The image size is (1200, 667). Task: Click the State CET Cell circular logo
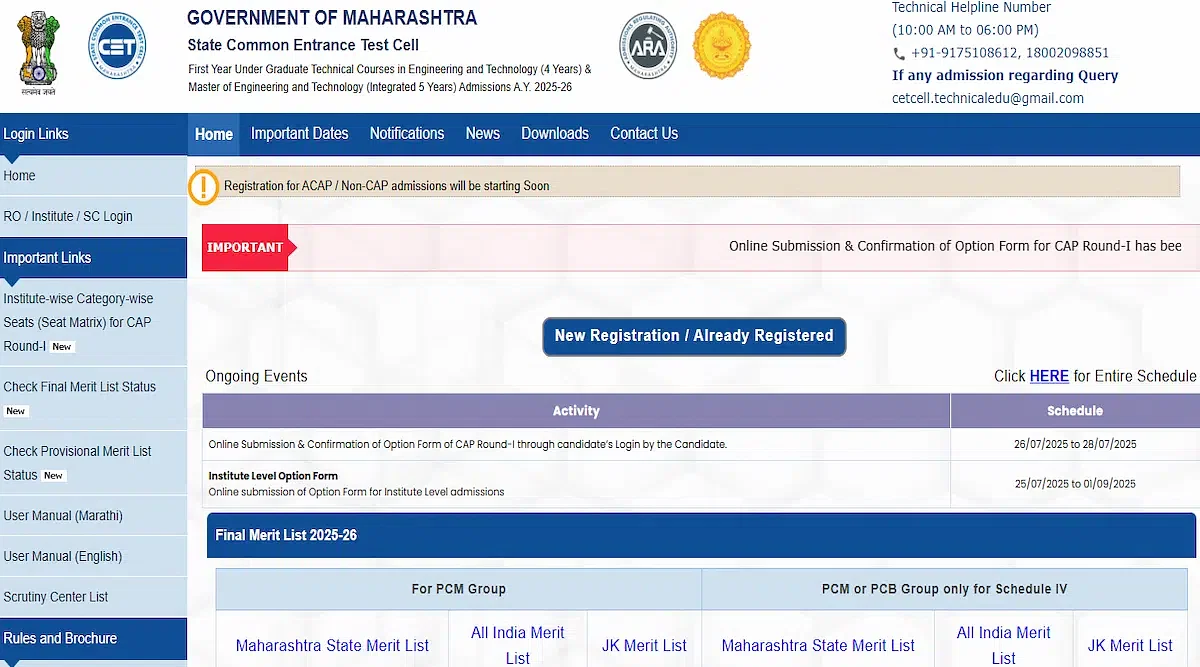point(117,47)
